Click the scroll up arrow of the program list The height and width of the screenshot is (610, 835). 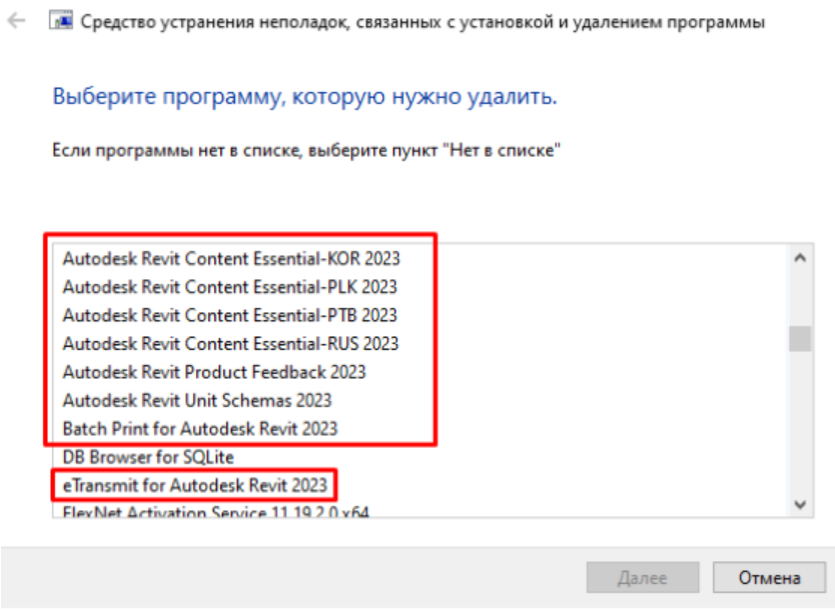coord(800,258)
